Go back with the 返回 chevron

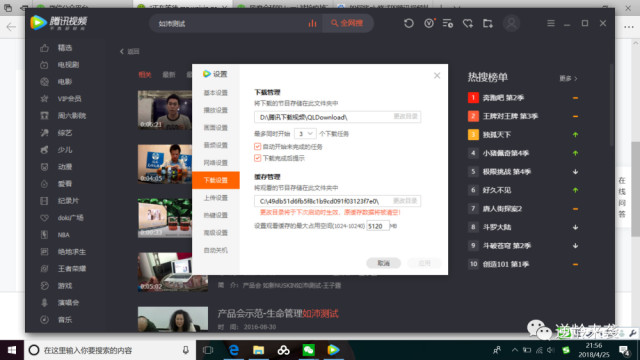click(x=129, y=51)
